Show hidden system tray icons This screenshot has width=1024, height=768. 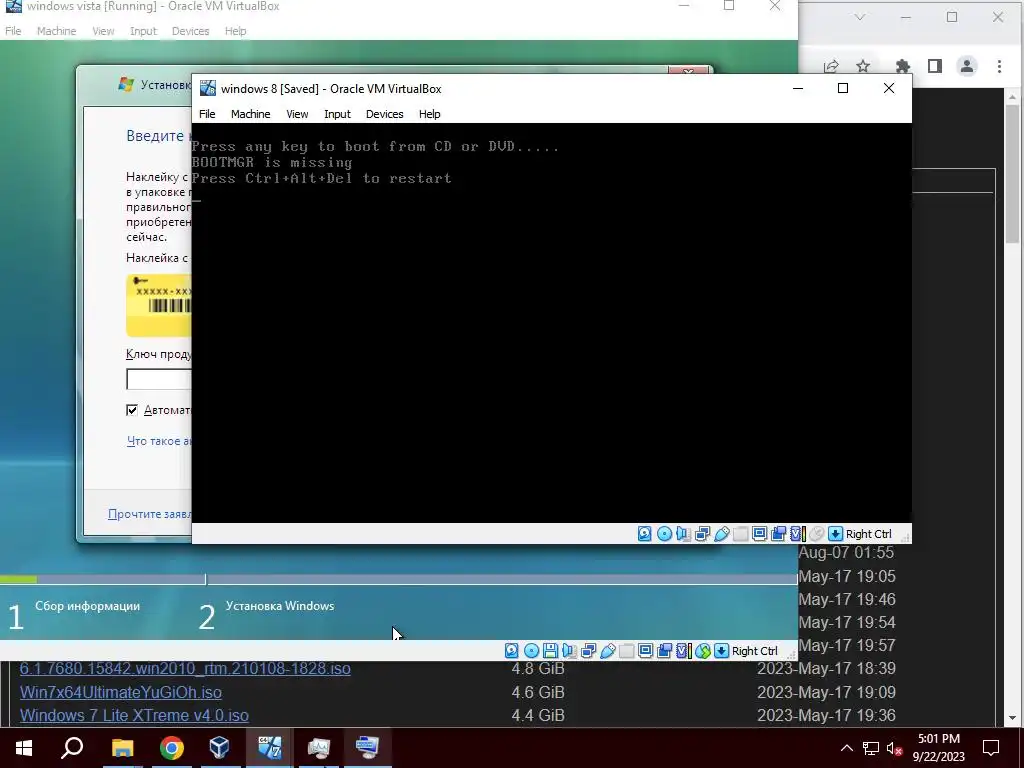(846, 748)
